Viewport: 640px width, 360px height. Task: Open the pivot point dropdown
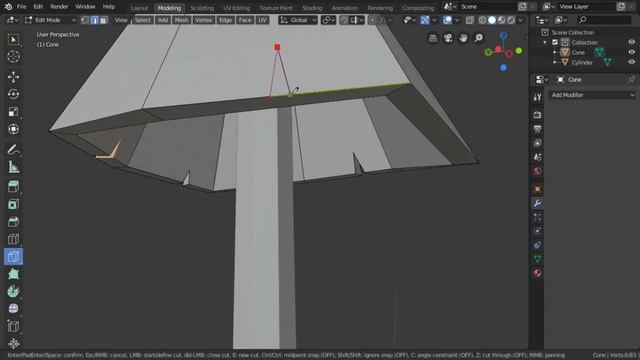click(328, 20)
